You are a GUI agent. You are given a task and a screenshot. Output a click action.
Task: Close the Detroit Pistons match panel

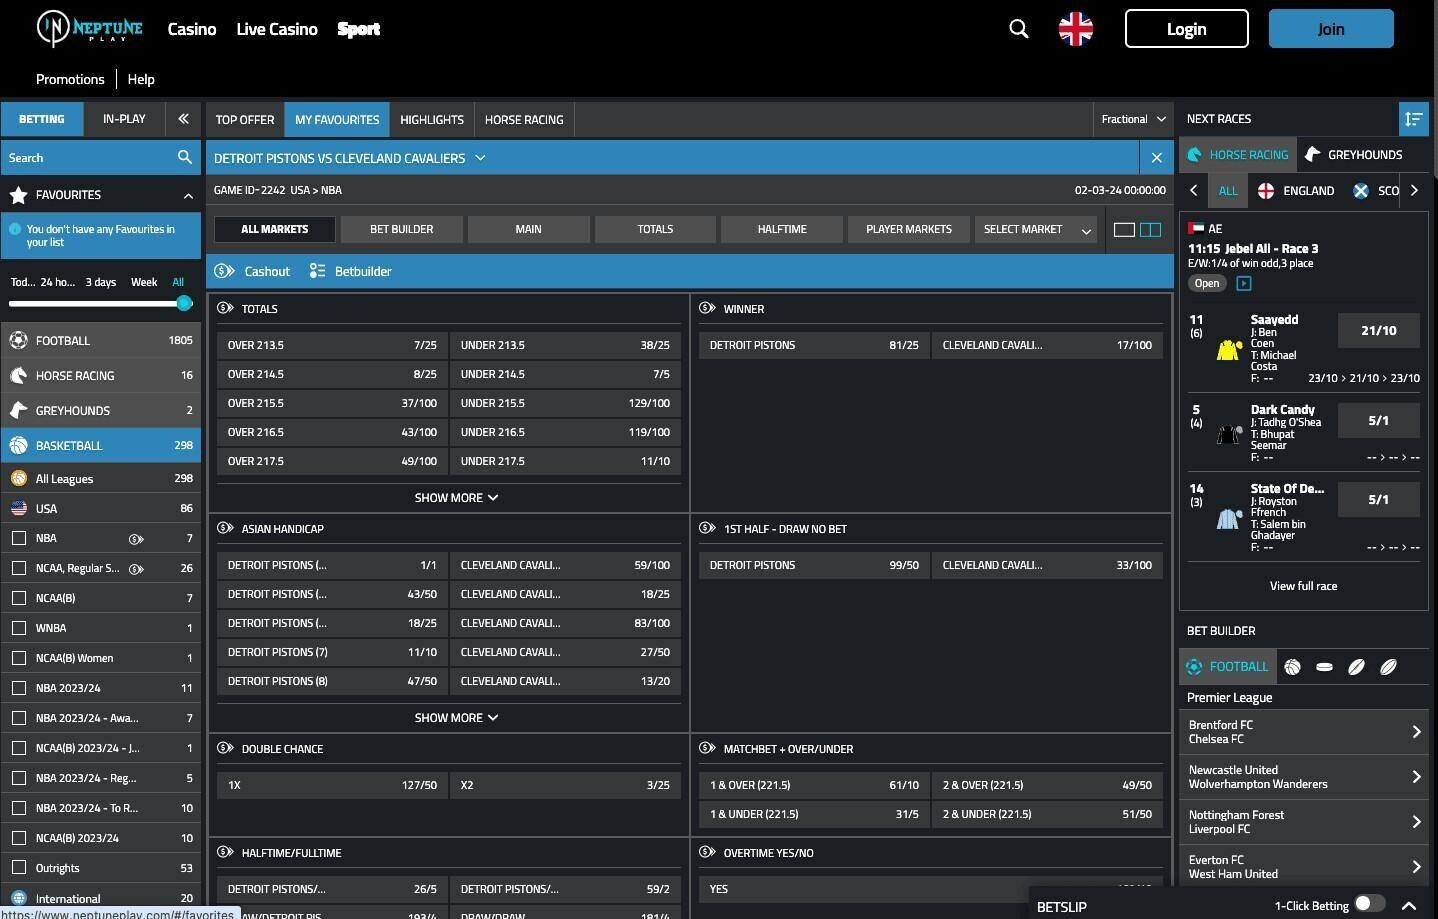(x=1157, y=158)
